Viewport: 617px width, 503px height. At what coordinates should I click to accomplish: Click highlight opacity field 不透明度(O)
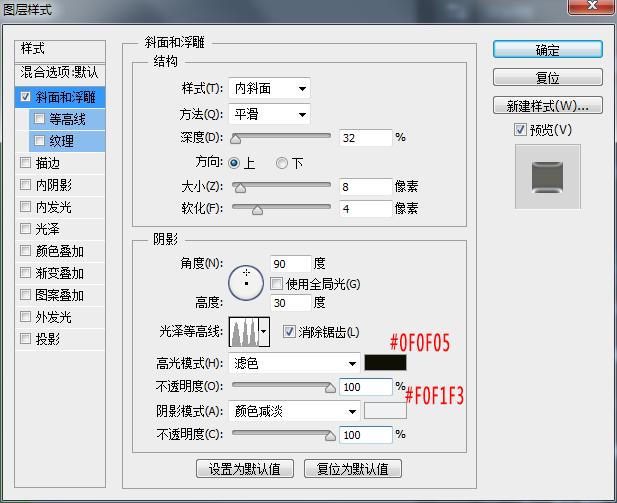pos(366,387)
